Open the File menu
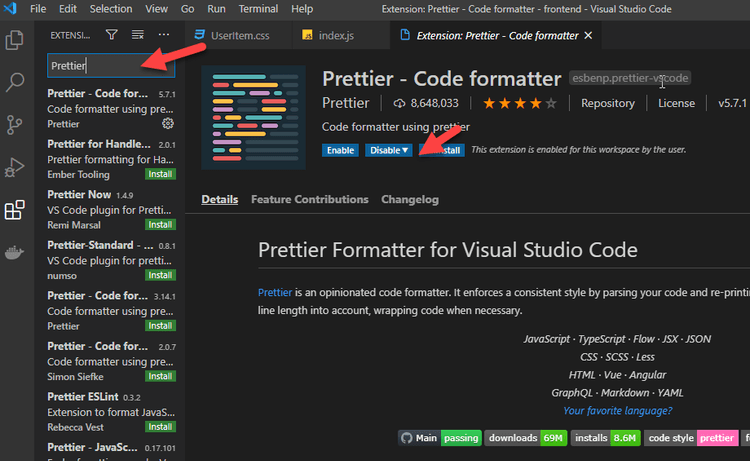This screenshot has height=461, width=750. pos(38,9)
